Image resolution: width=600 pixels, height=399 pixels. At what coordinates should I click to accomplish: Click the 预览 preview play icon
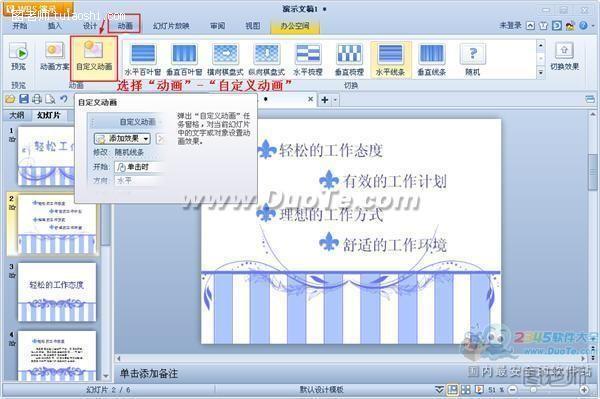click(18, 52)
